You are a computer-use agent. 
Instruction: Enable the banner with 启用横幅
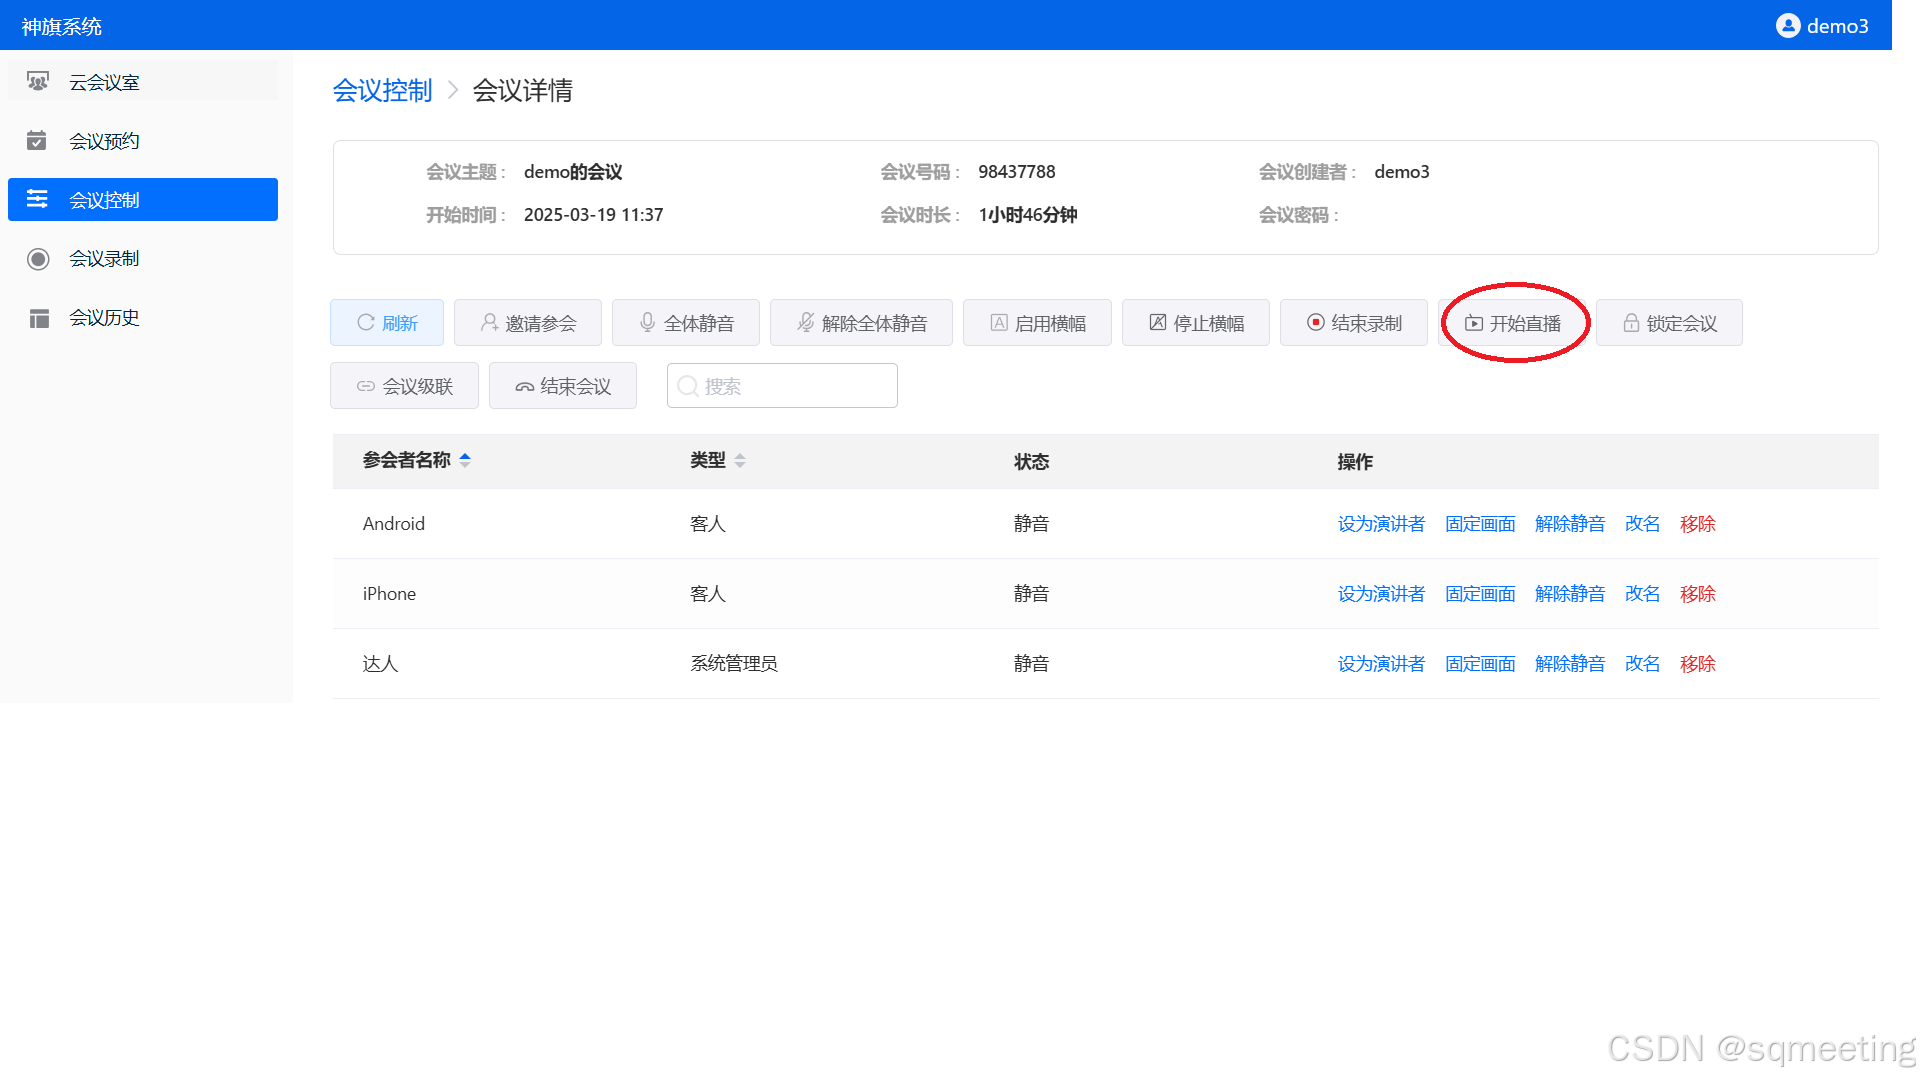point(1037,323)
